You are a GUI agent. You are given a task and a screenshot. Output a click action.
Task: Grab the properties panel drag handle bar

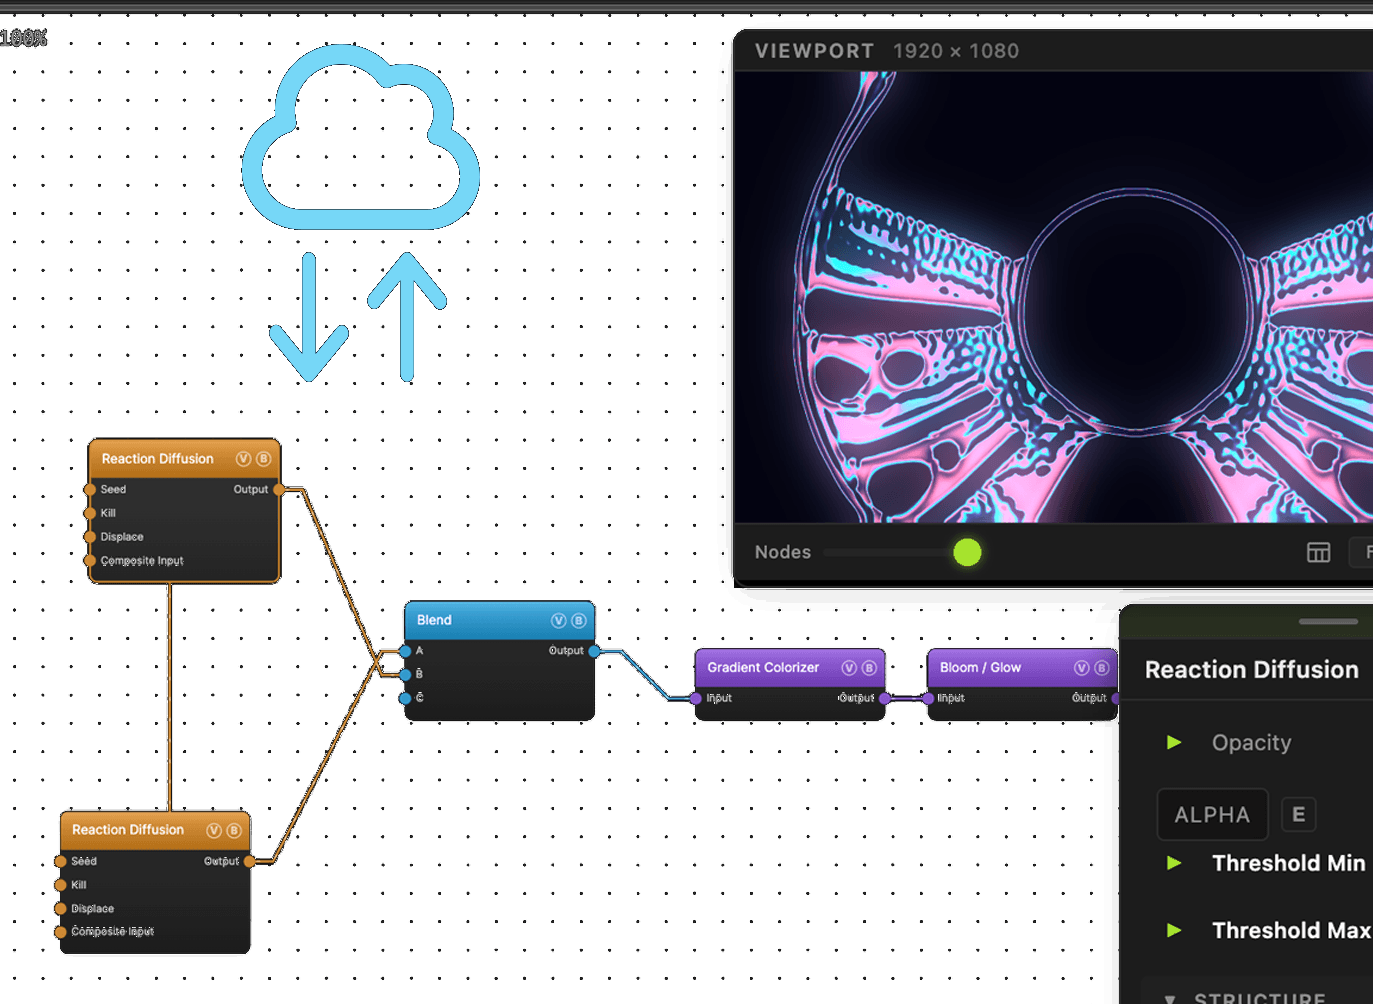click(x=1328, y=621)
